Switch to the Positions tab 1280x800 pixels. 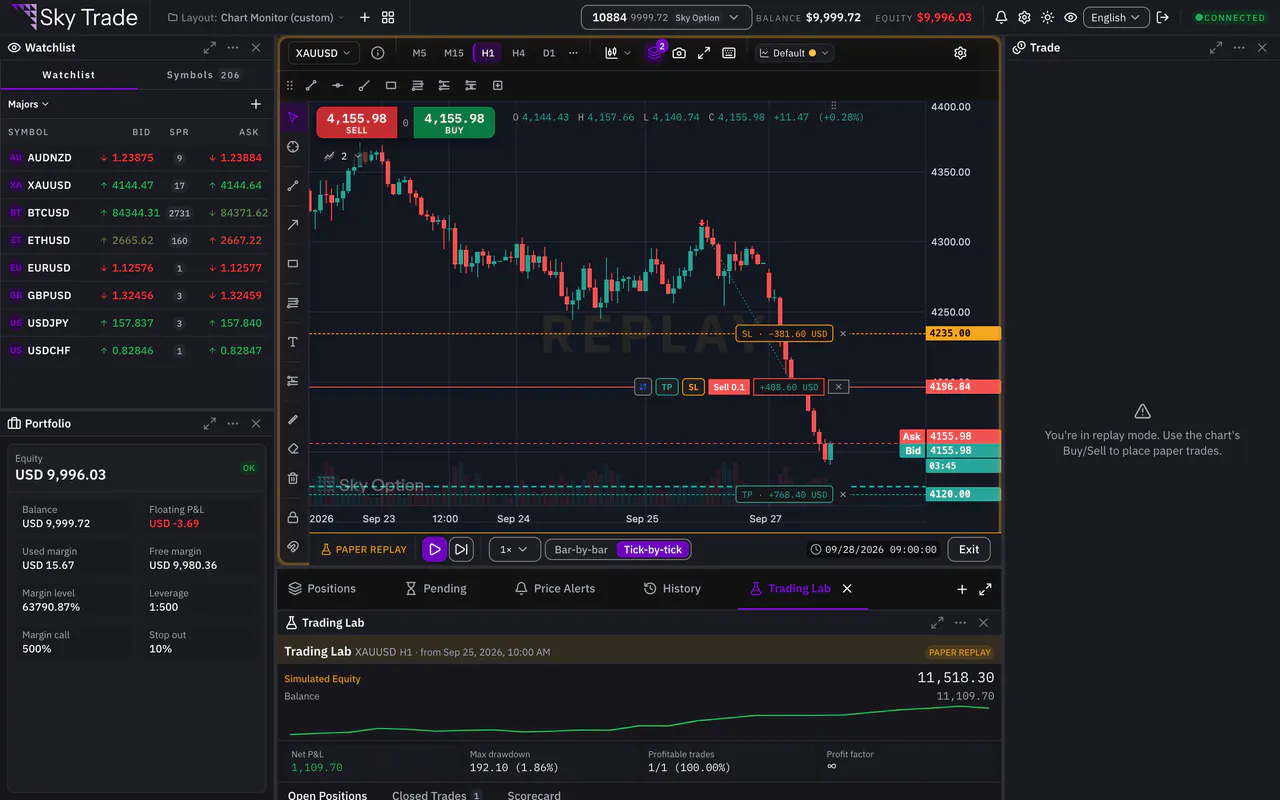point(322,588)
